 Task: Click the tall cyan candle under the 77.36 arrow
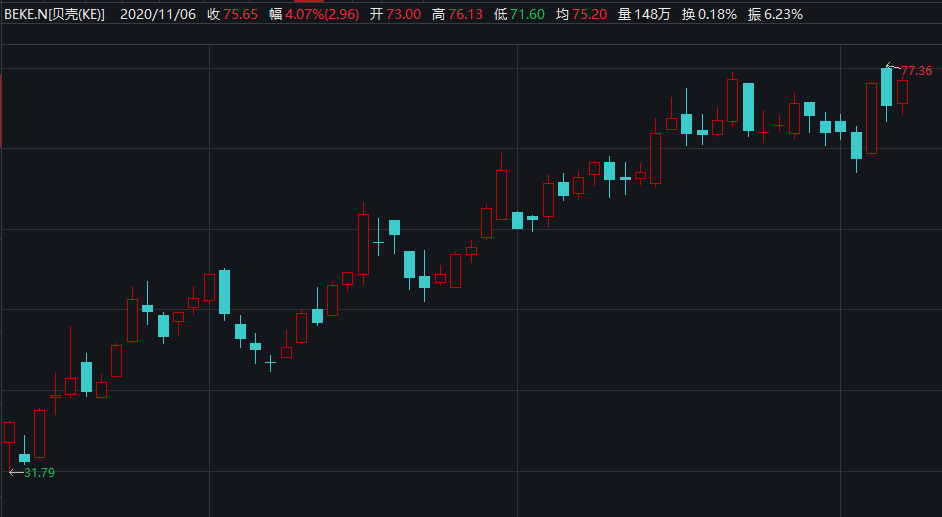pos(886,87)
